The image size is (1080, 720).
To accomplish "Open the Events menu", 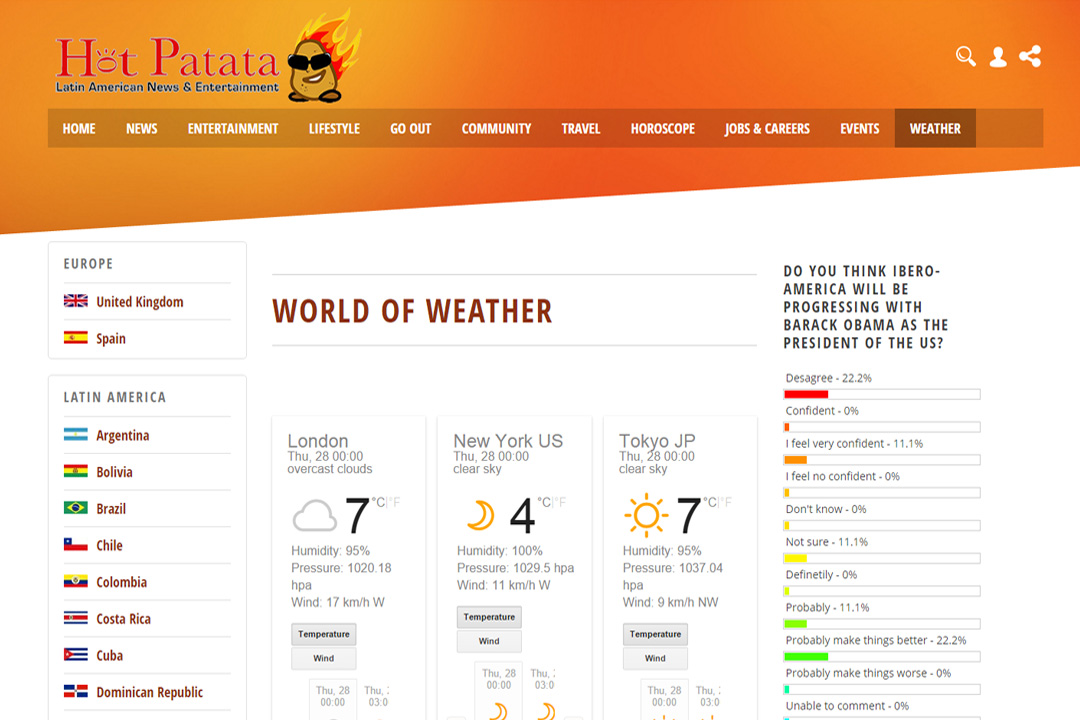I will click(x=860, y=129).
